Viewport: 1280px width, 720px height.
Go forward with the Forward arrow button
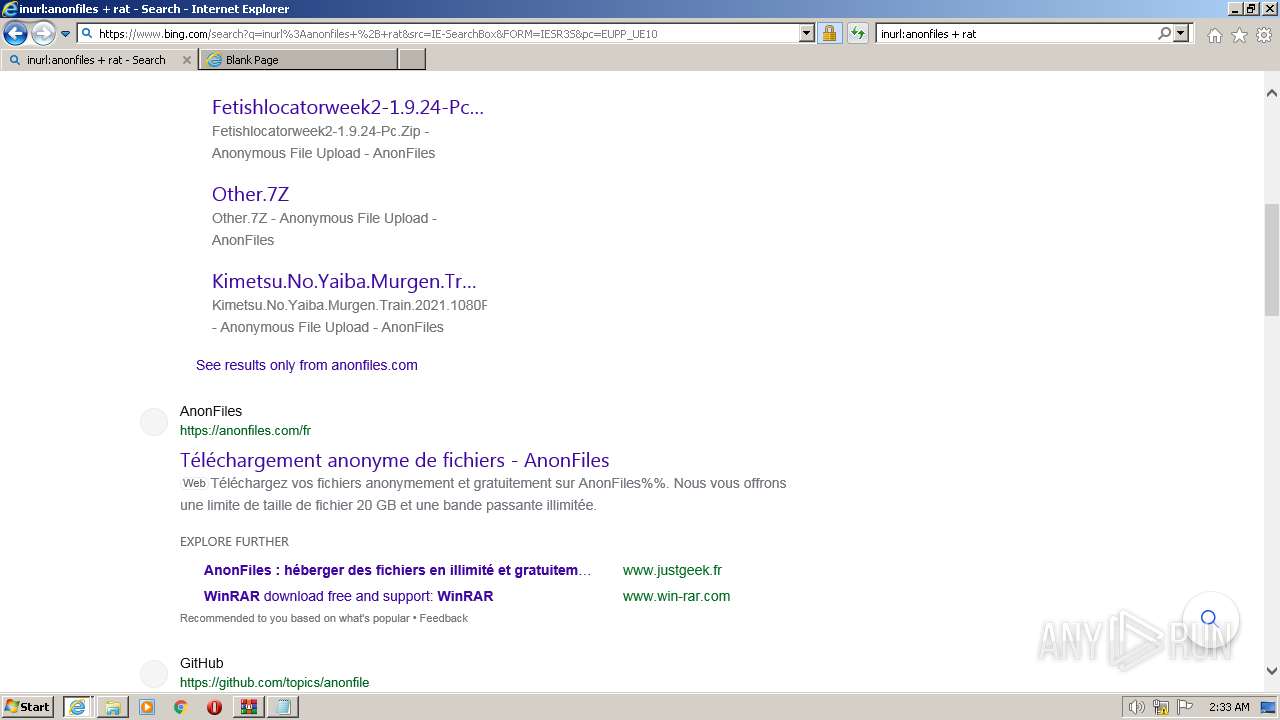[x=43, y=34]
